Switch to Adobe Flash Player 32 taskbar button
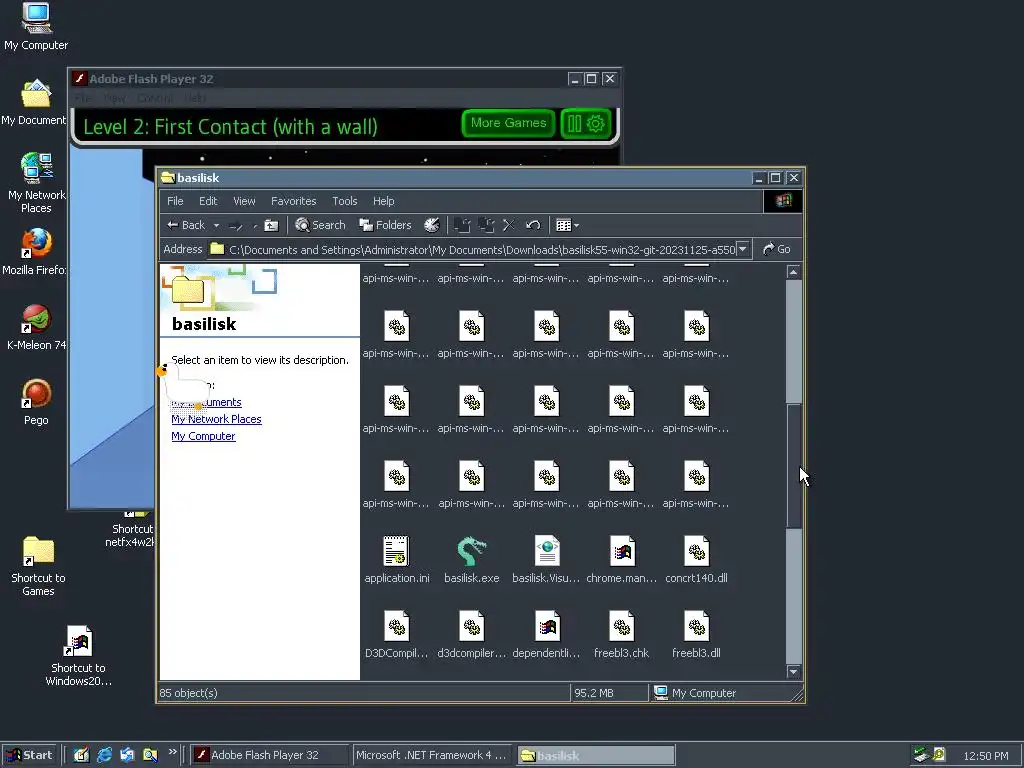The height and width of the screenshot is (768, 1024). coord(270,755)
